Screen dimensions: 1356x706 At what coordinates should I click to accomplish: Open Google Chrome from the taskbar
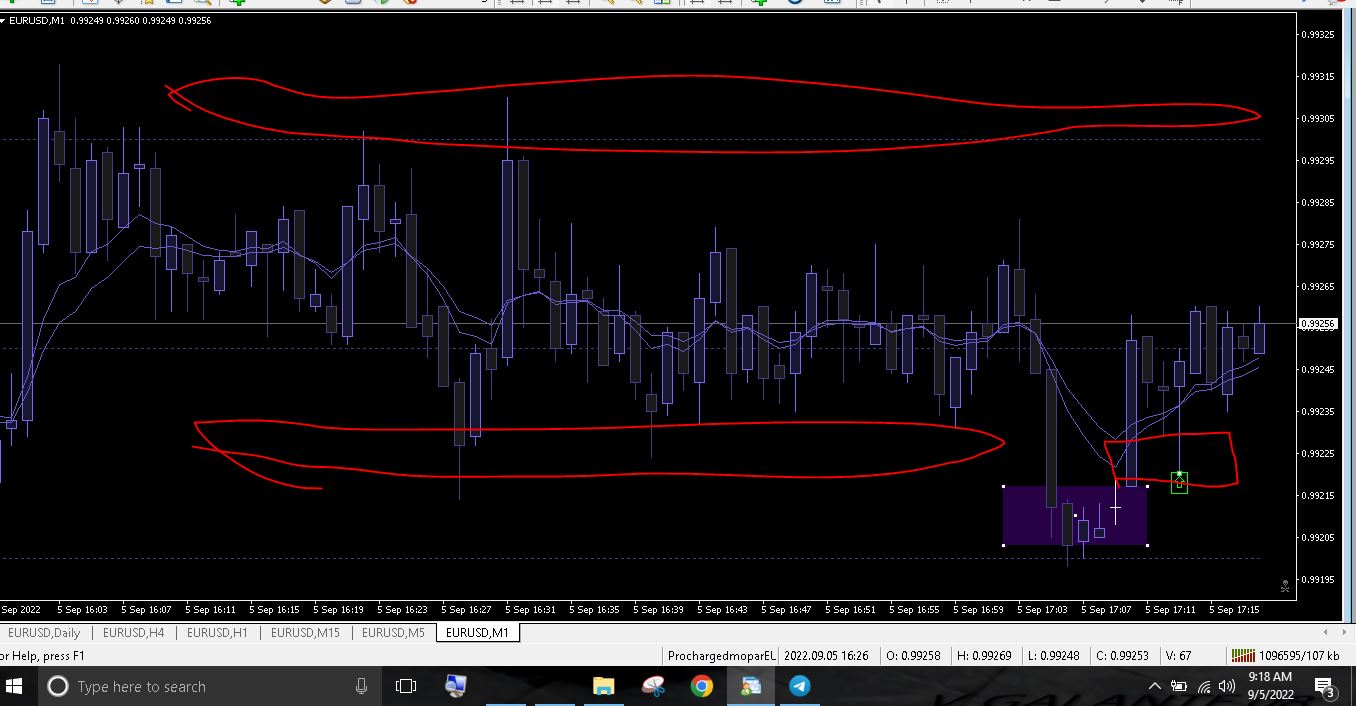[701, 686]
